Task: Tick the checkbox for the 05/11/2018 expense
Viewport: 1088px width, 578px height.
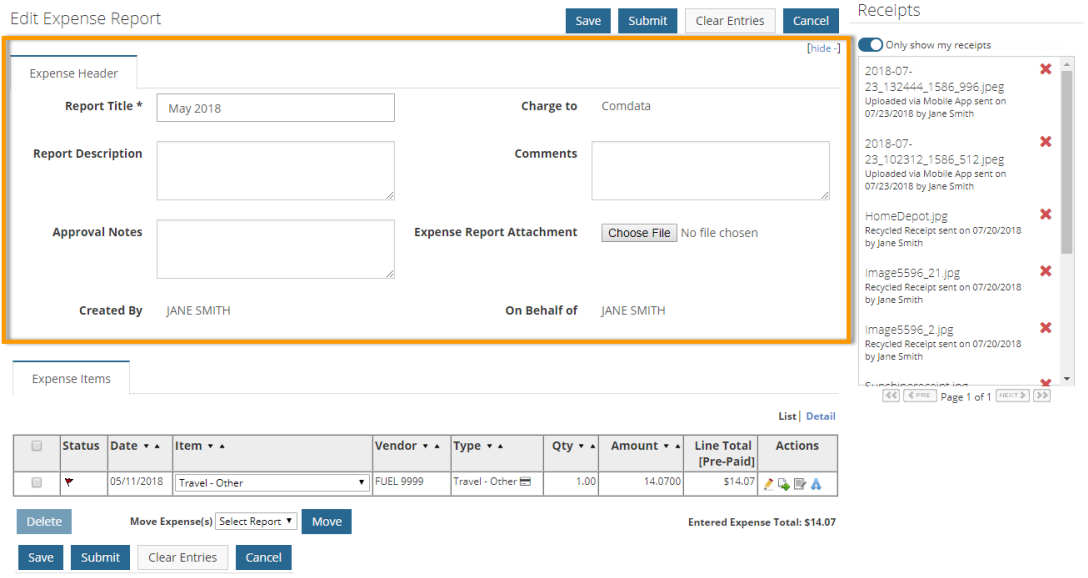Action: click(x=37, y=482)
